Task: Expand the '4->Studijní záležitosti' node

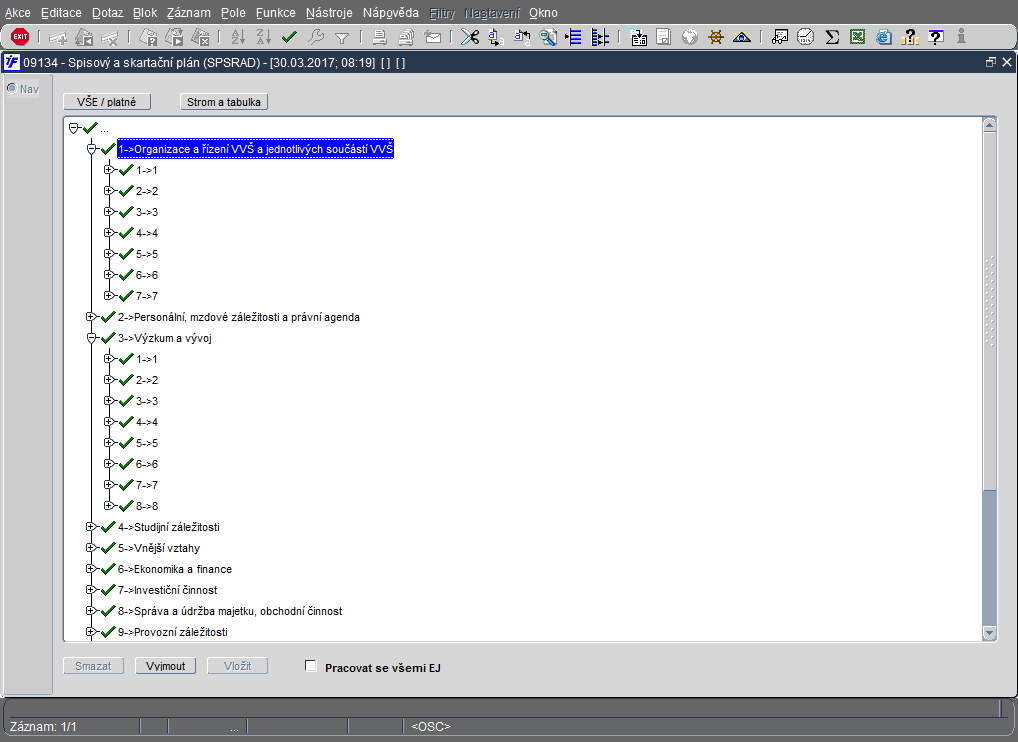Action: (x=91, y=526)
